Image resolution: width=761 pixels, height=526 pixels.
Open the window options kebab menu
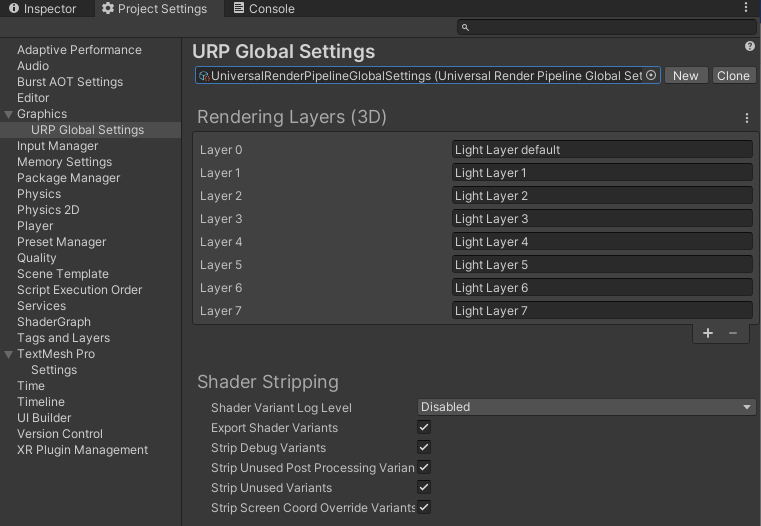747,8
